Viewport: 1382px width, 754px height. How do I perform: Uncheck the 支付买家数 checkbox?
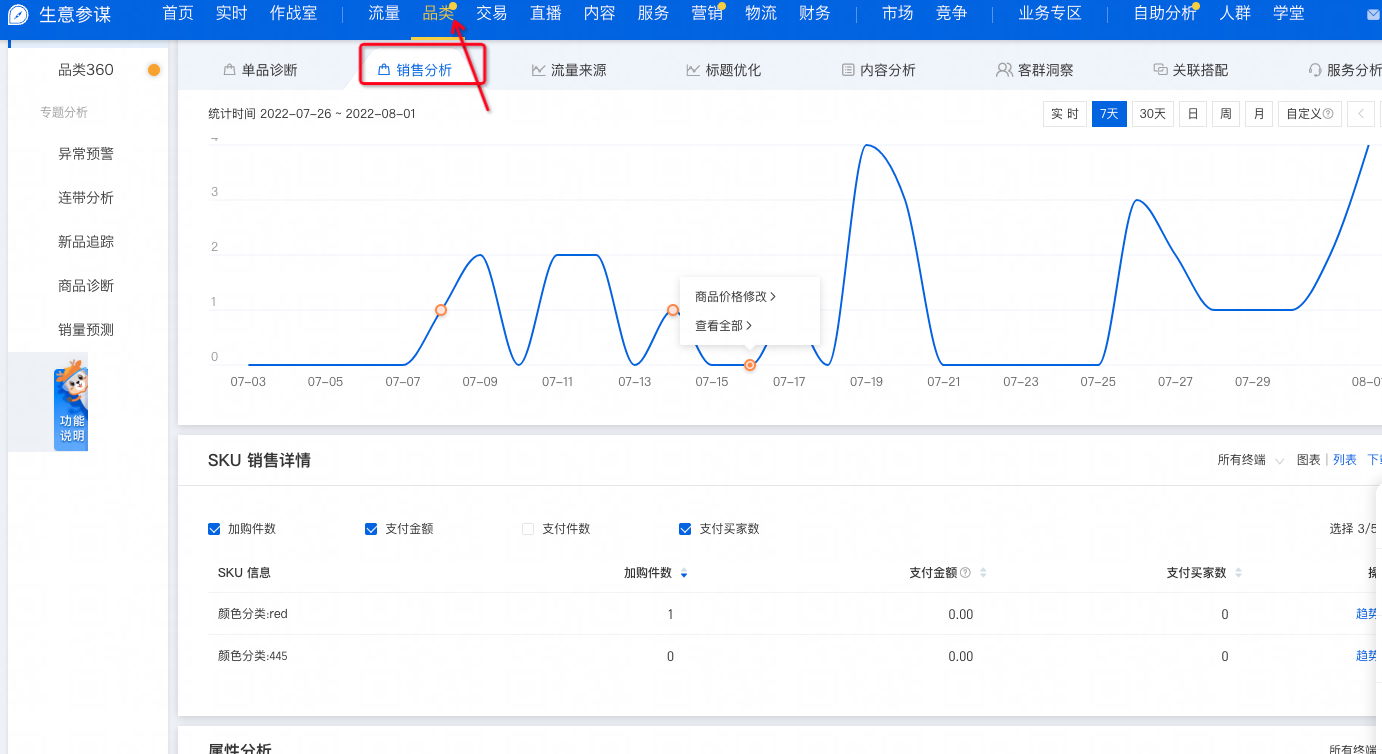(685, 529)
